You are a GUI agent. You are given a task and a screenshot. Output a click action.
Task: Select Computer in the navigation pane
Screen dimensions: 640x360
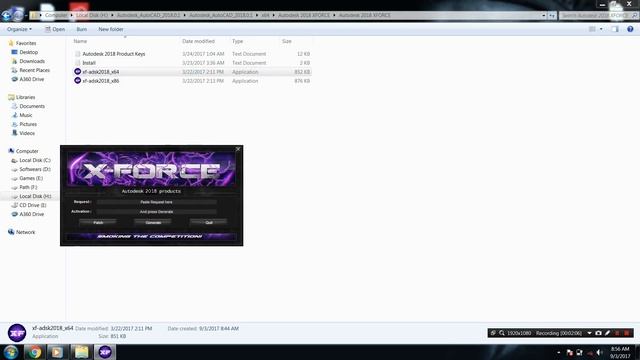[x=27, y=151]
